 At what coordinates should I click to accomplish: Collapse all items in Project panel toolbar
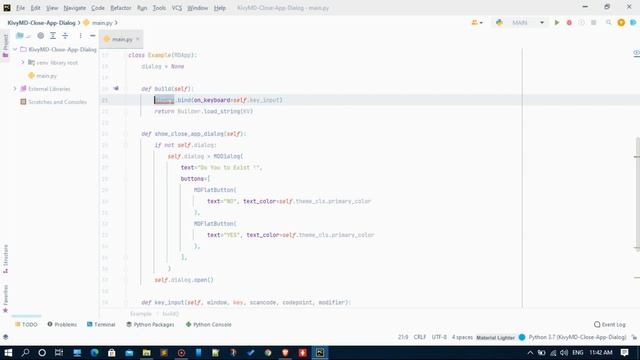(x=65, y=36)
